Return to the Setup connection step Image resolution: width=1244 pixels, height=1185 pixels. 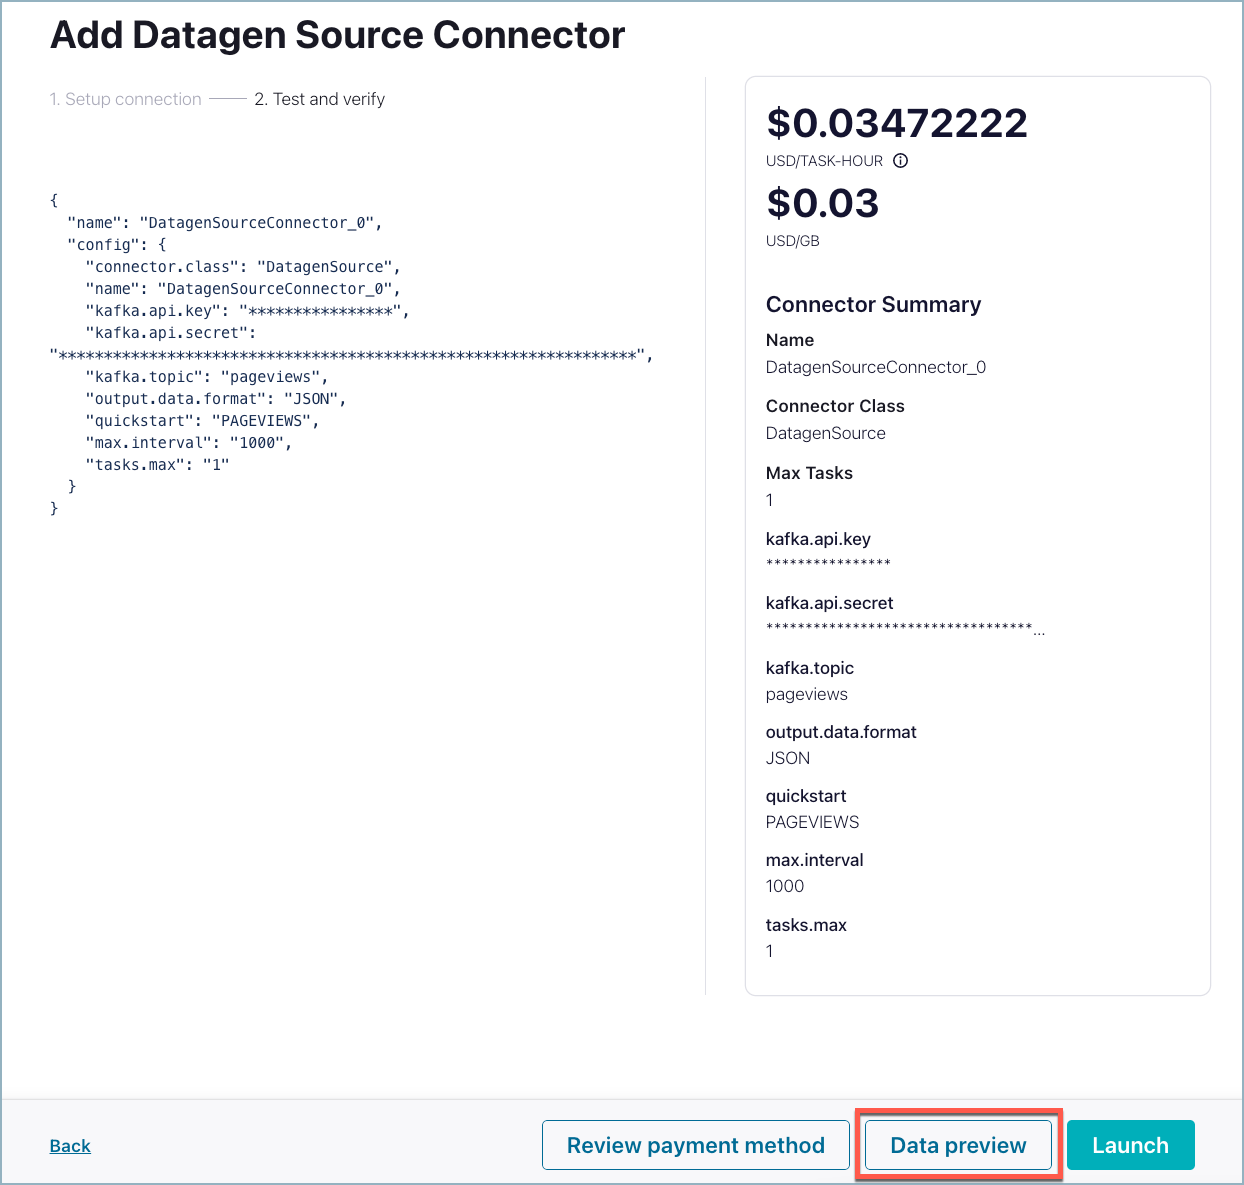[x=126, y=99]
